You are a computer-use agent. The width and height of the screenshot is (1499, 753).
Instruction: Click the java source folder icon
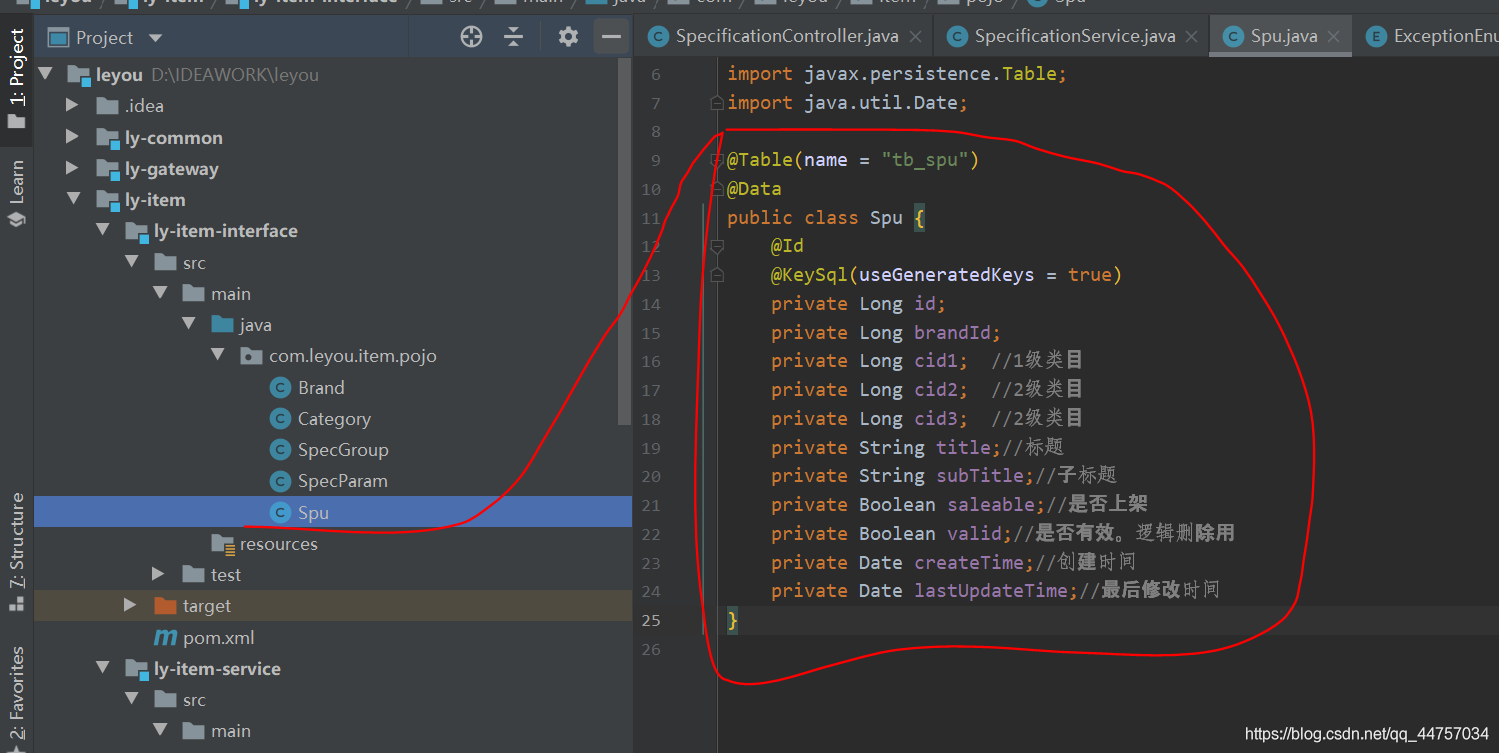pos(223,325)
